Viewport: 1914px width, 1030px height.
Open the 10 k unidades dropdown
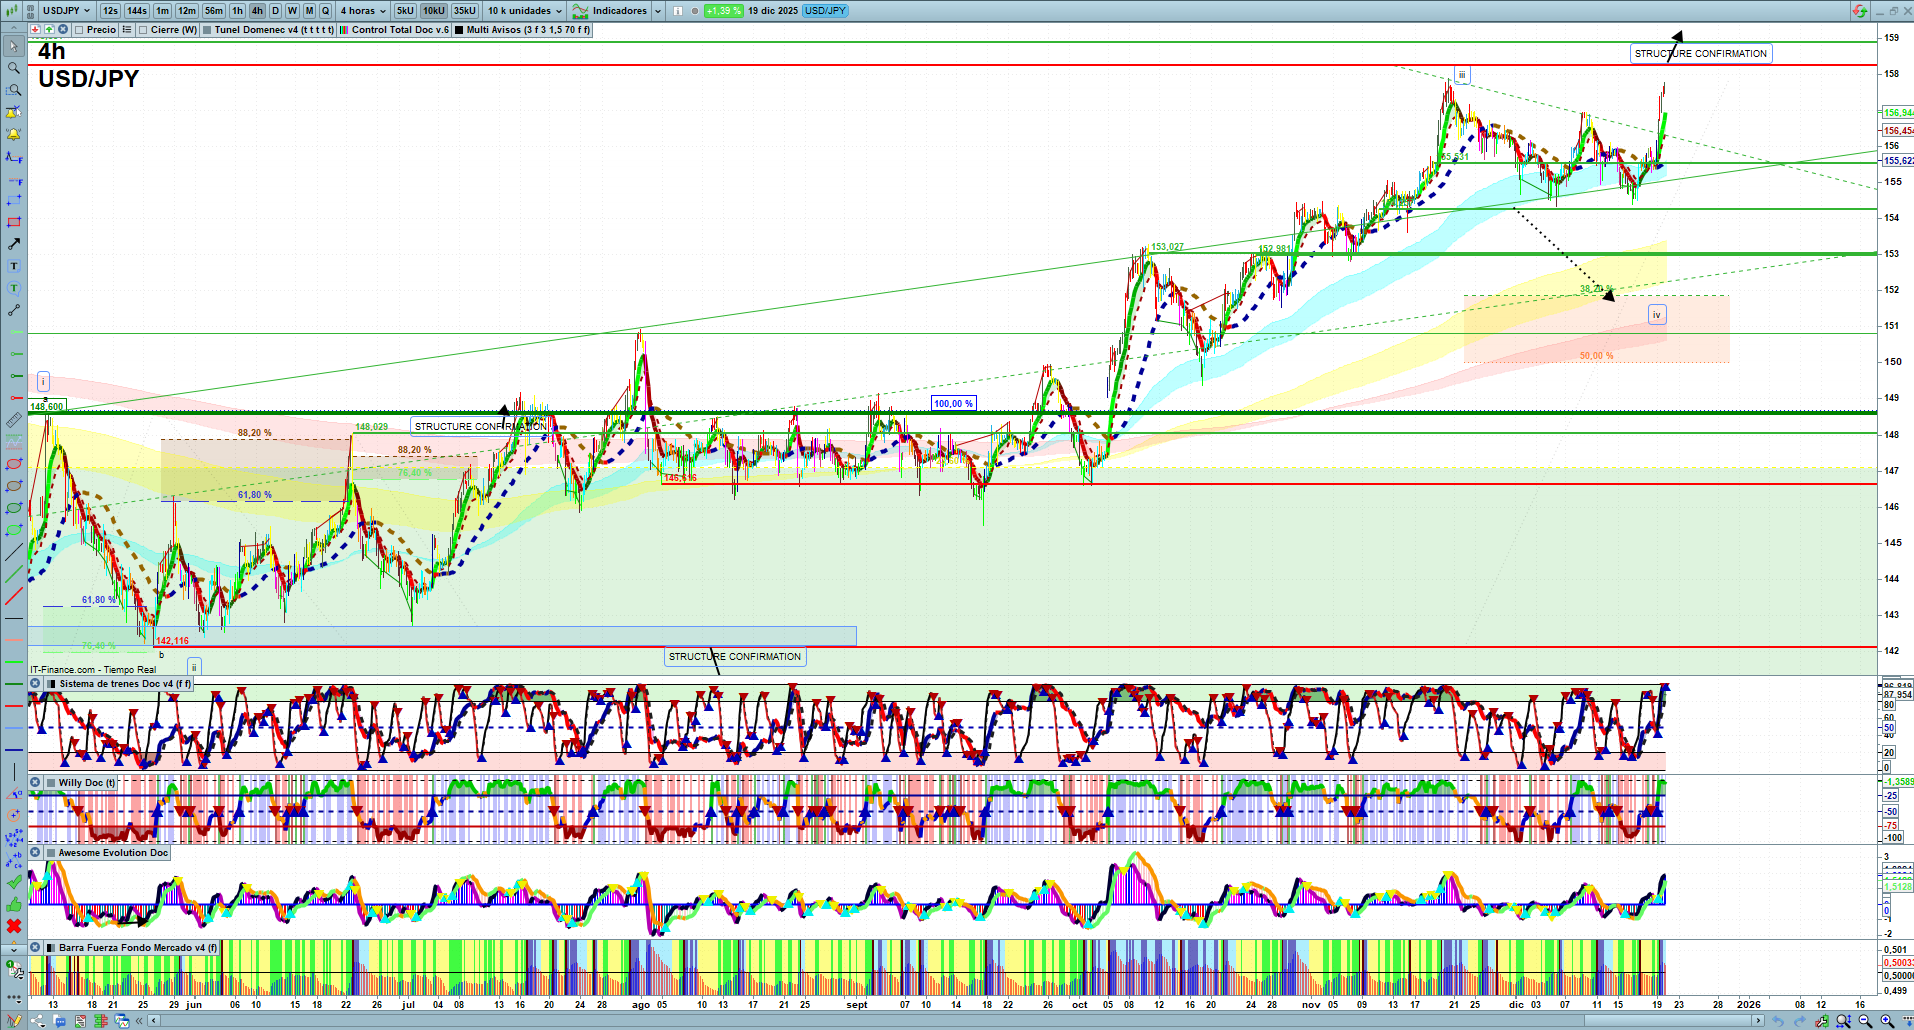525,11
